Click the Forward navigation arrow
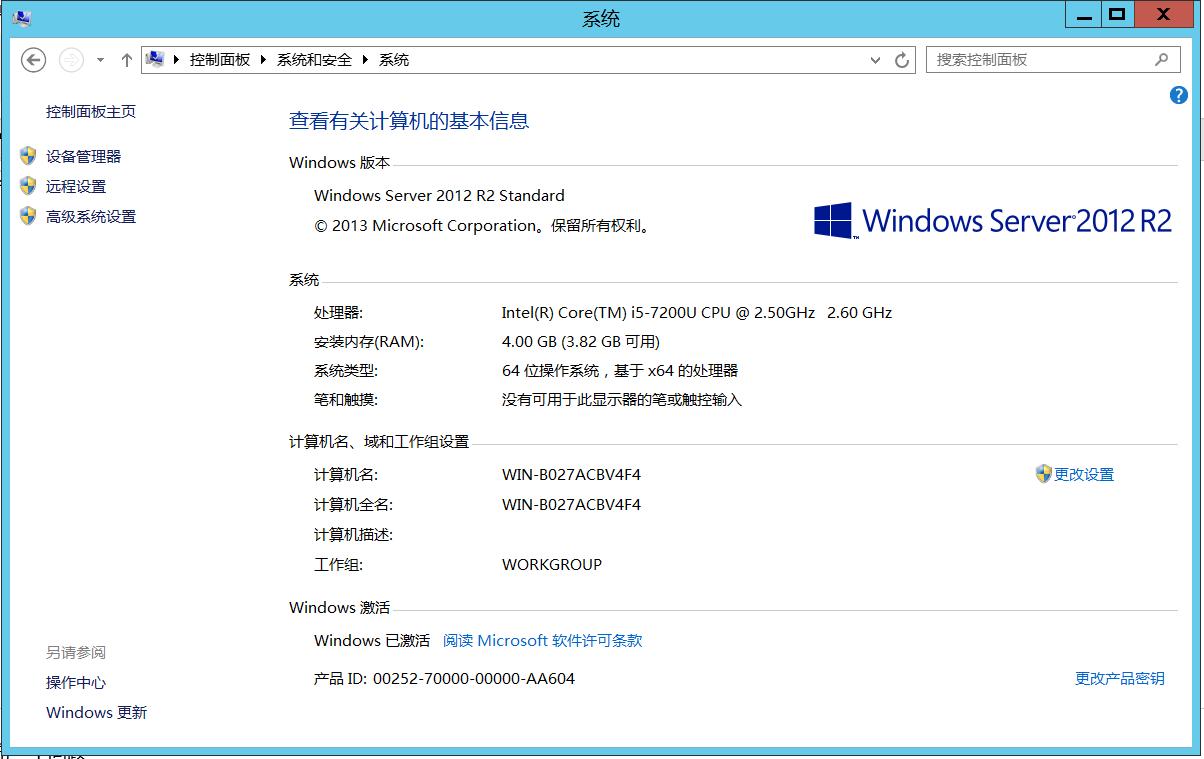 (71, 60)
